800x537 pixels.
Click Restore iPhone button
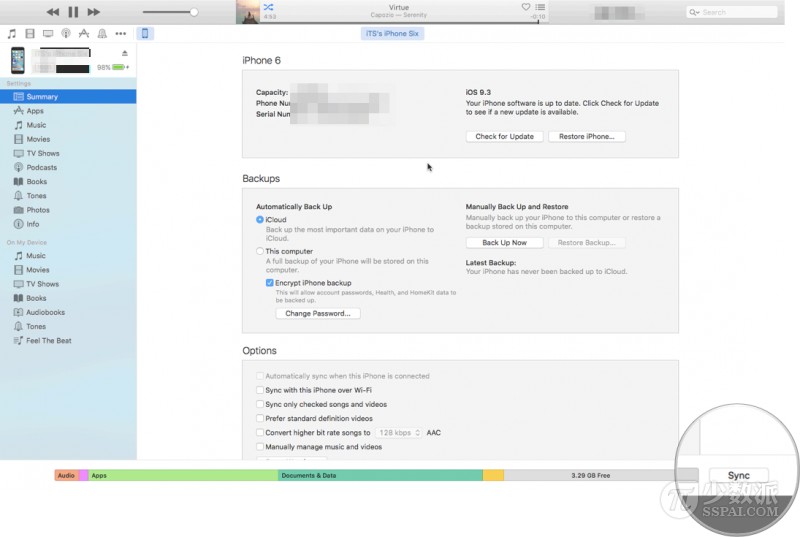[587, 137]
